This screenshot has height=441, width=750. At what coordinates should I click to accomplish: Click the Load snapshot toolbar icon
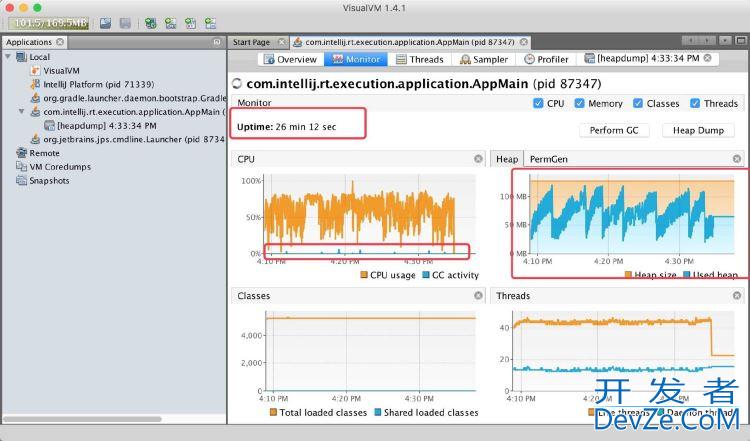pyautogui.click(x=105, y=23)
